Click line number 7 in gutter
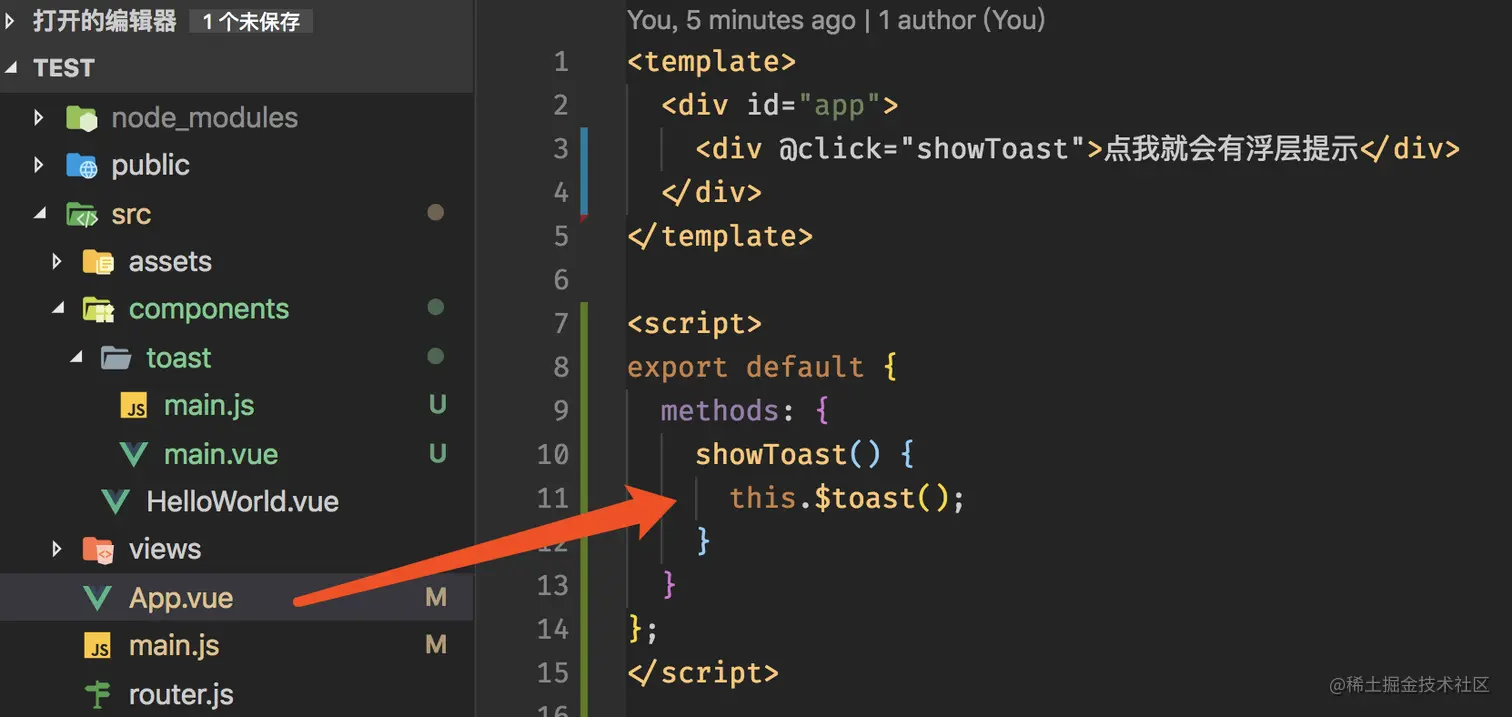Image resolution: width=1512 pixels, height=717 pixels. tap(561, 324)
